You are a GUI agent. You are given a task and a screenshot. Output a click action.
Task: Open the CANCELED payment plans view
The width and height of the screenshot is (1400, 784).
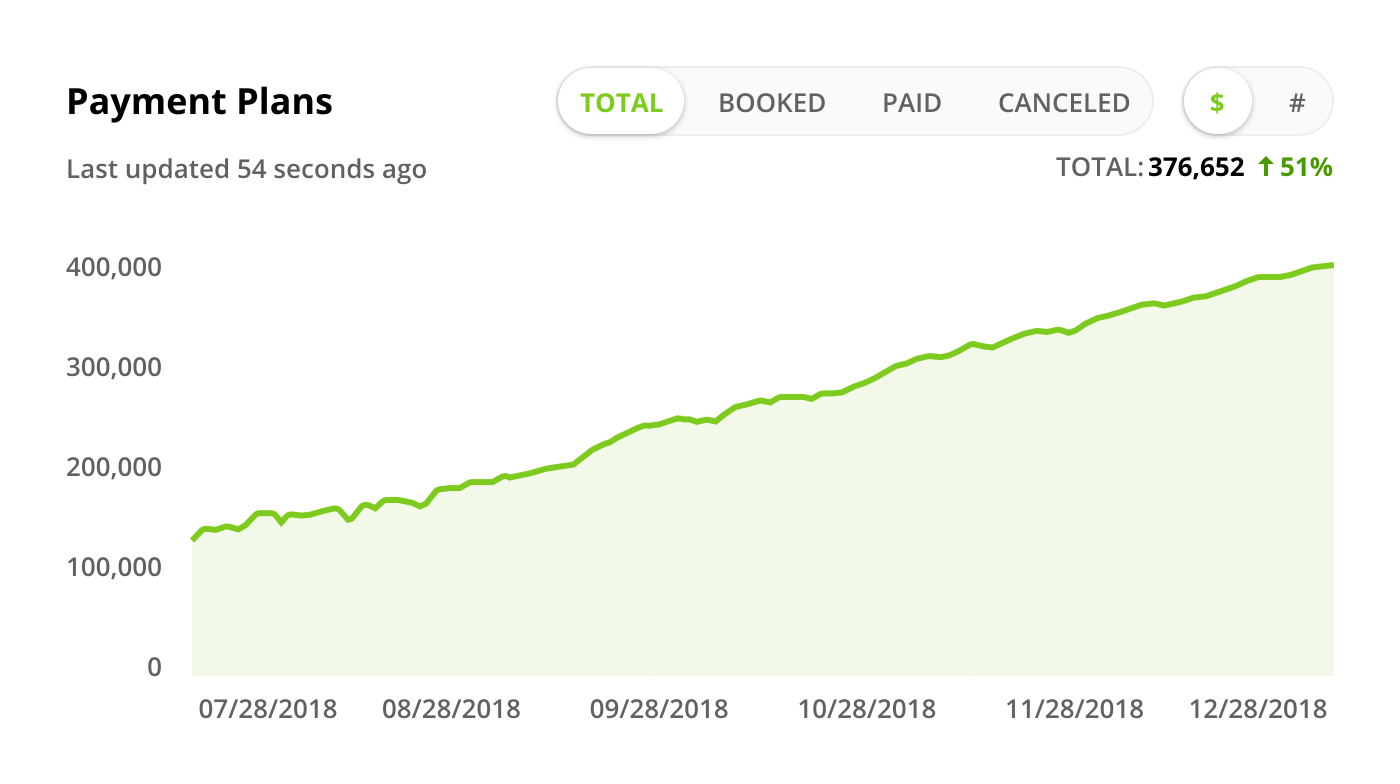pyautogui.click(x=1063, y=102)
